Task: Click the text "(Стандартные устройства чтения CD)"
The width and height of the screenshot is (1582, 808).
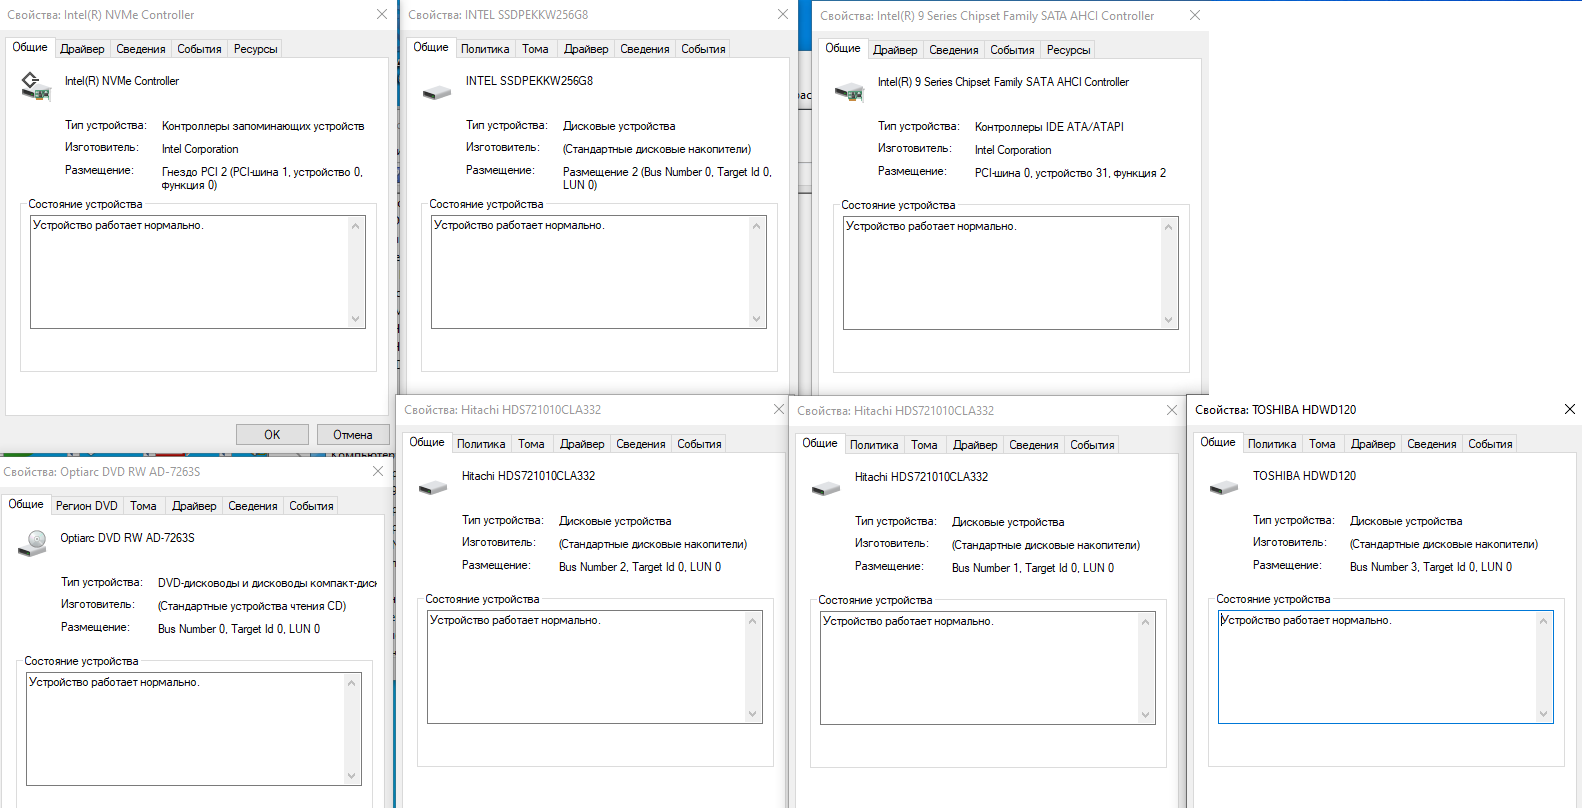Action: pos(252,606)
